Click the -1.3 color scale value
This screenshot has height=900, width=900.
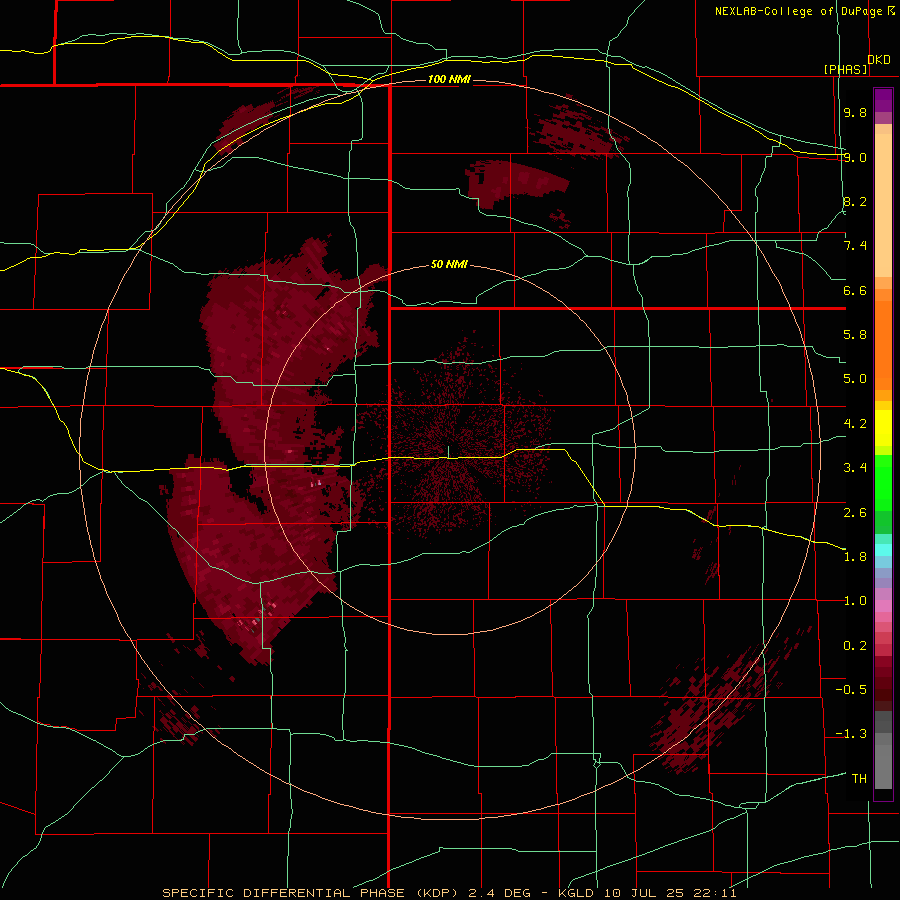[851, 734]
